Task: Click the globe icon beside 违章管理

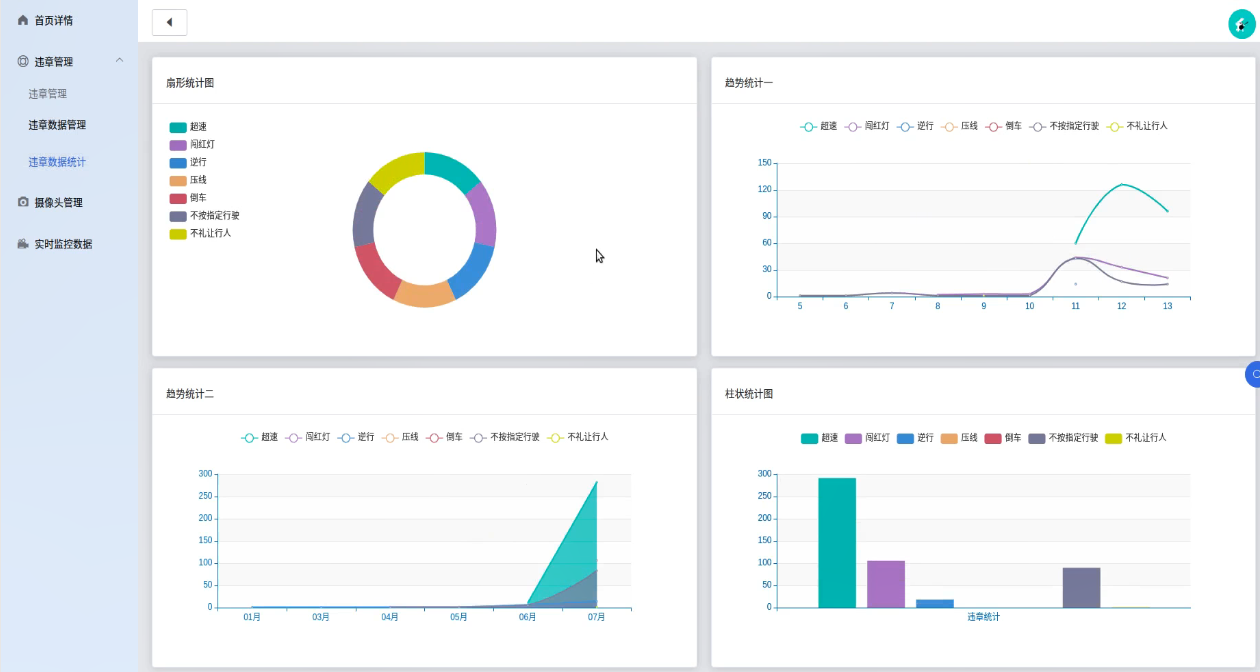Action: pos(23,61)
